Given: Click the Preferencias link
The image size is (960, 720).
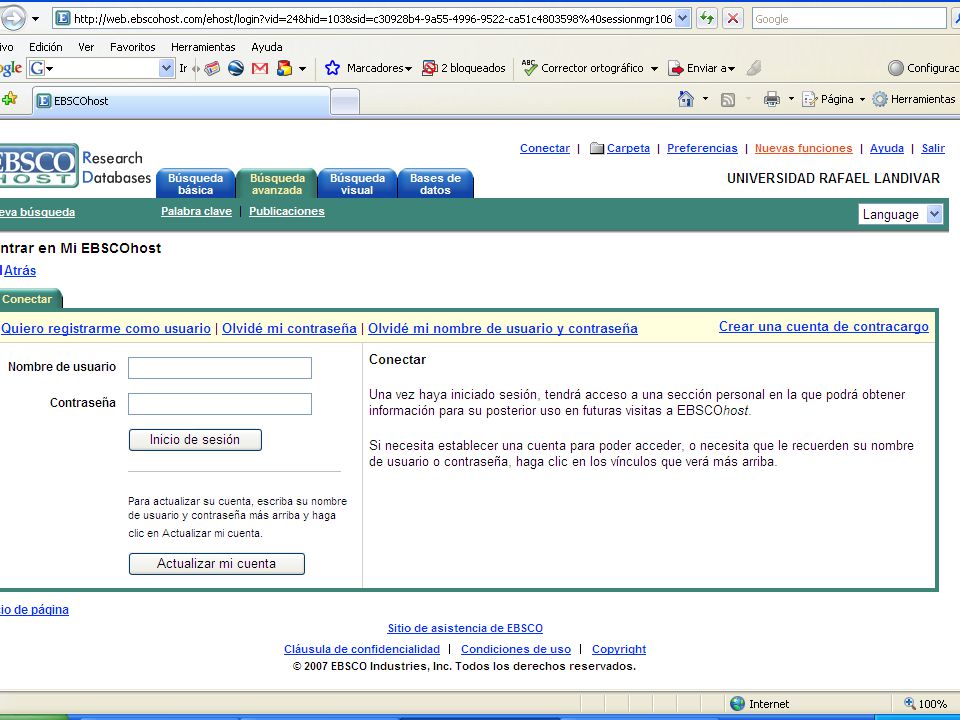Looking at the screenshot, I should coord(702,148).
